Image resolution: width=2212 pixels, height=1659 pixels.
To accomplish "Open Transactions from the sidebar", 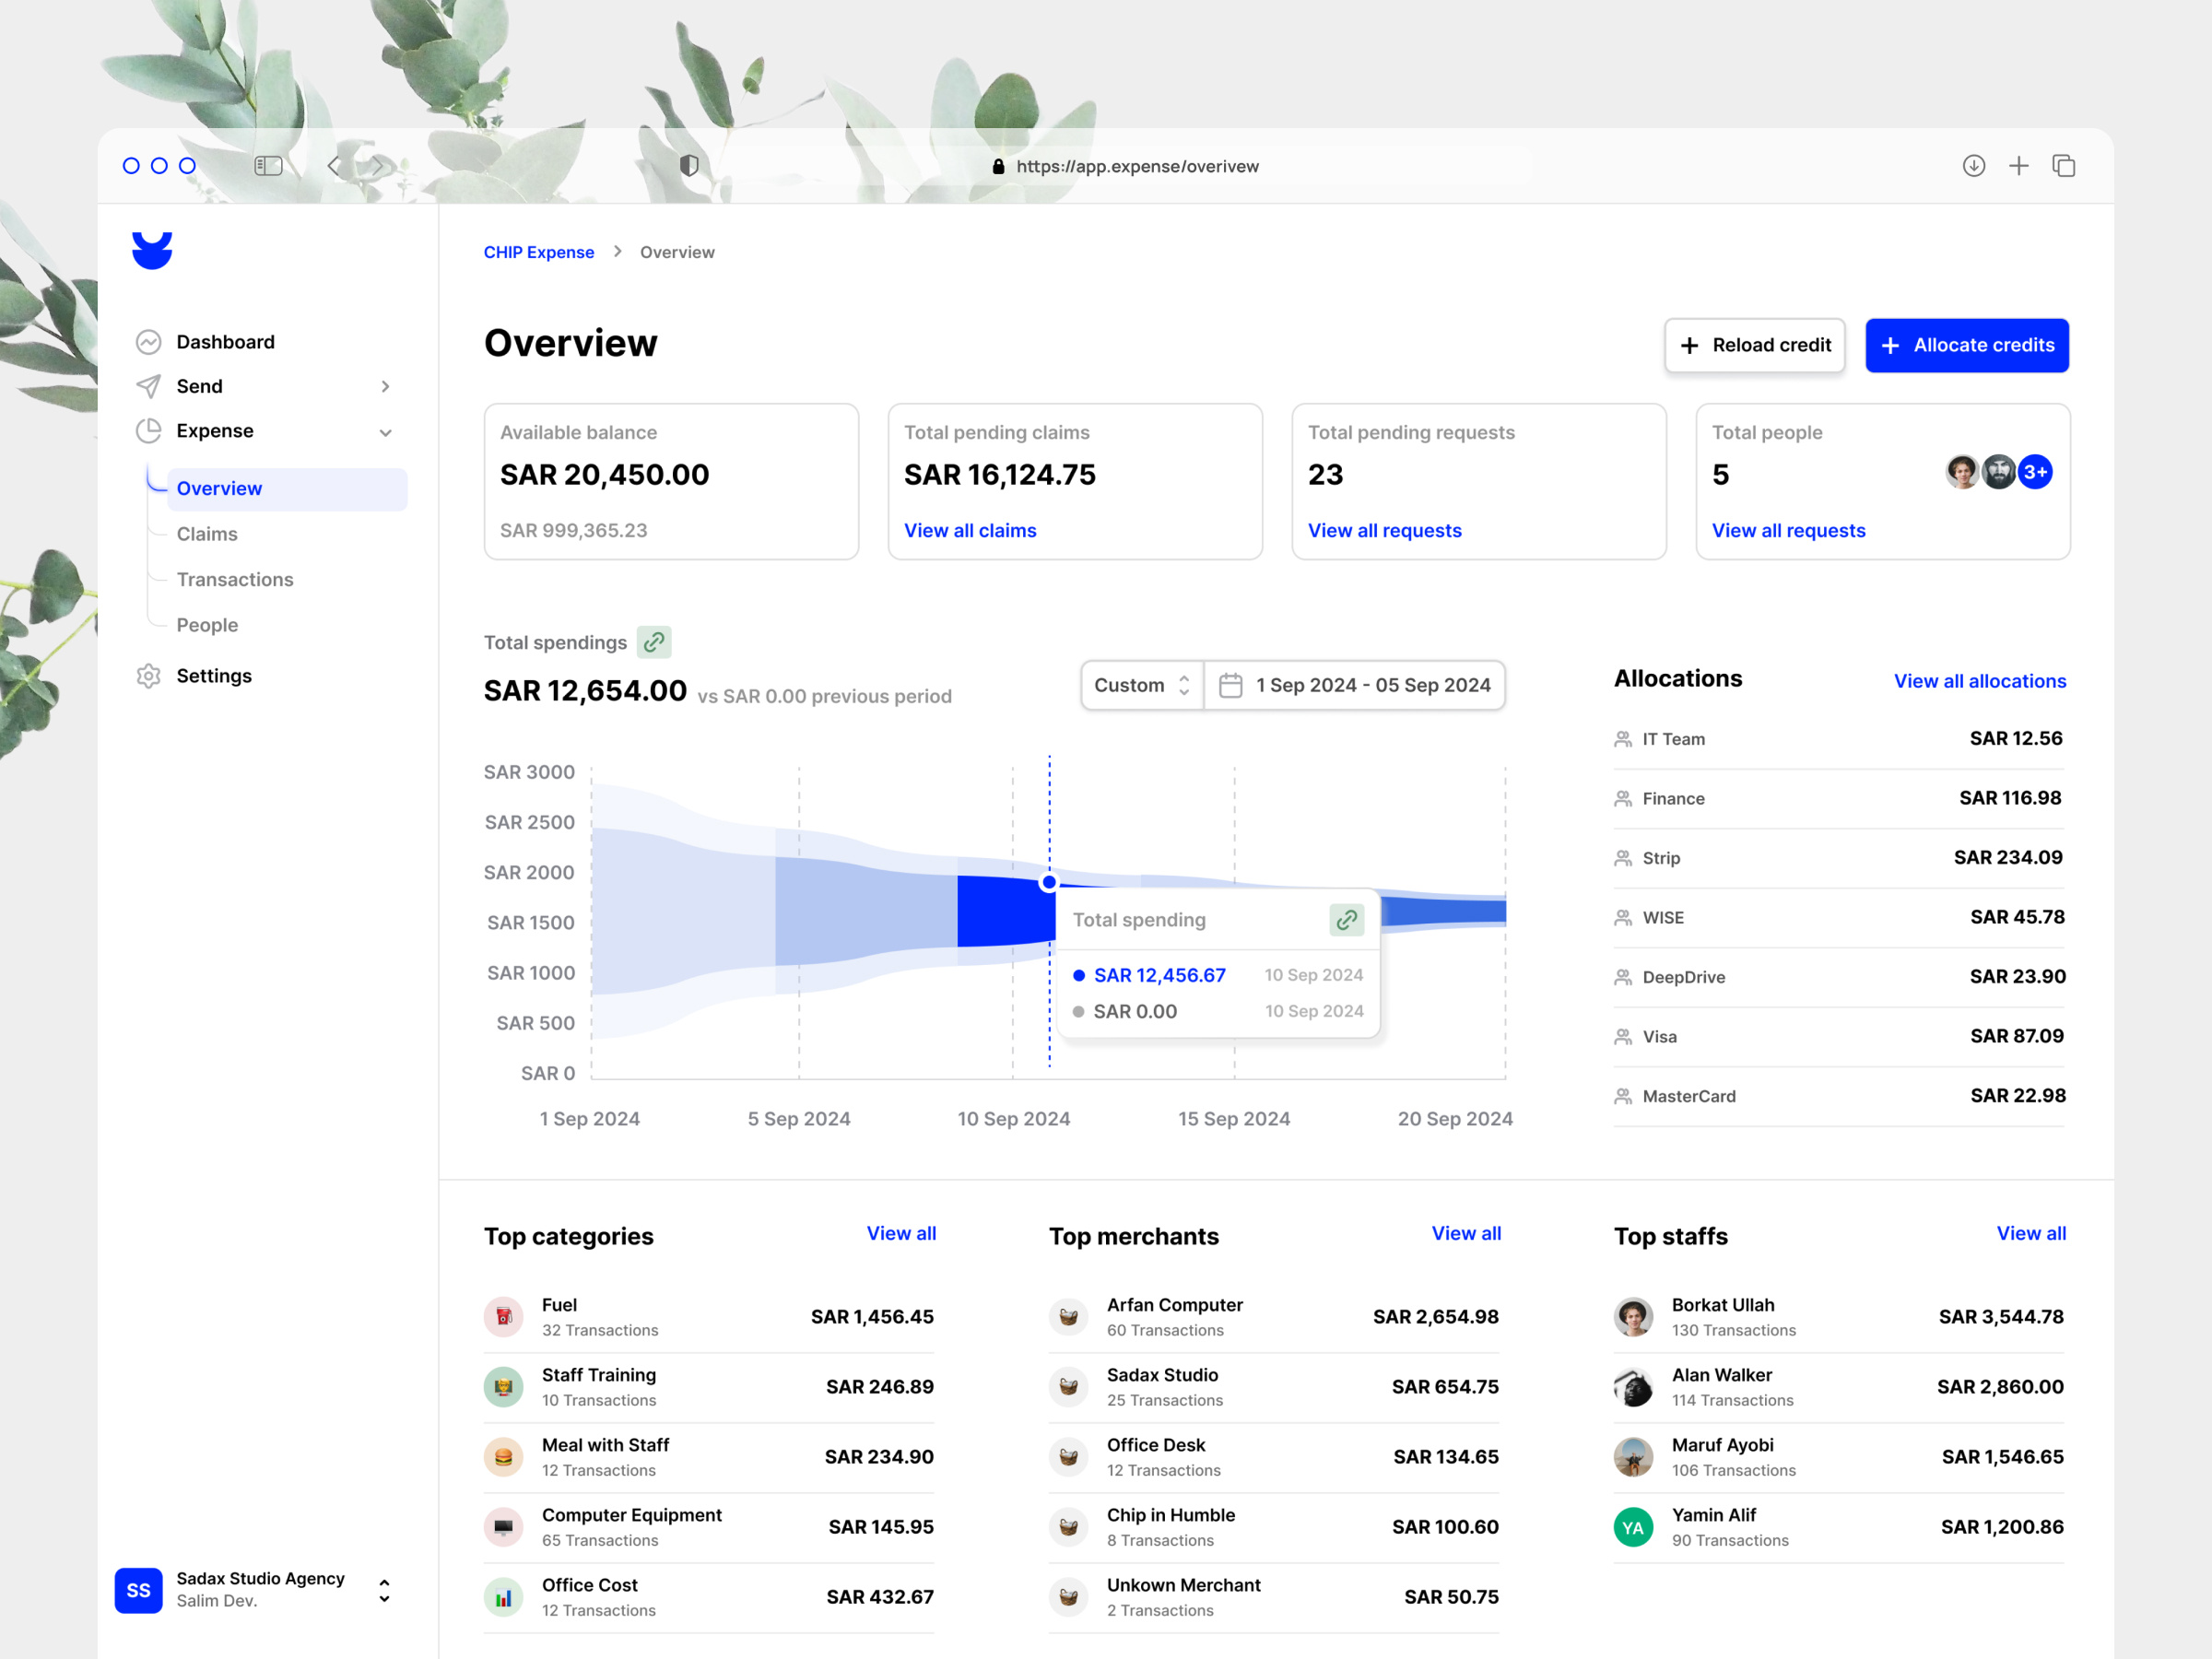I will point(234,579).
